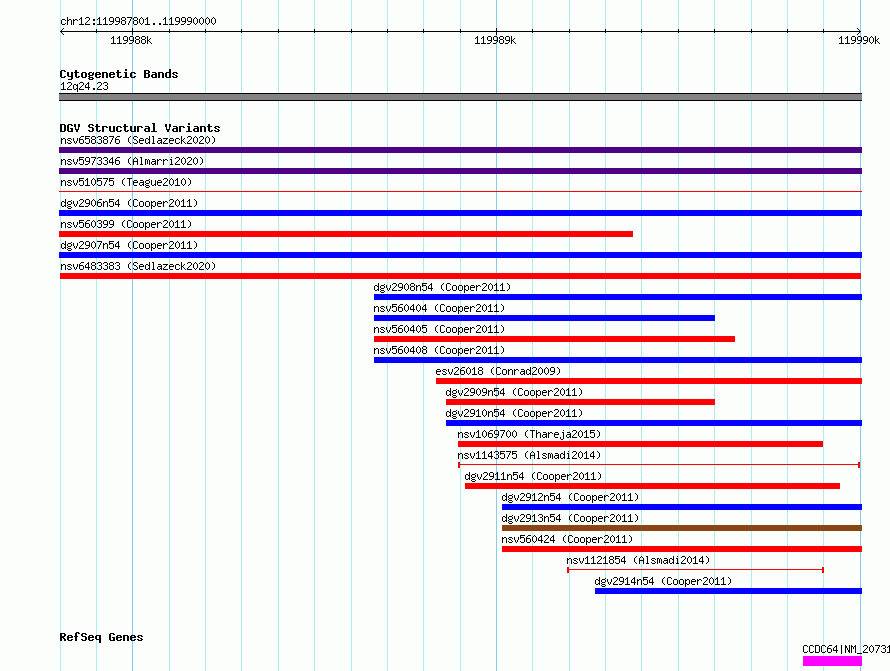The height and width of the screenshot is (671, 890).
Task: Select the thin red line of nsv1121854
Action: pyautogui.click(x=695, y=570)
